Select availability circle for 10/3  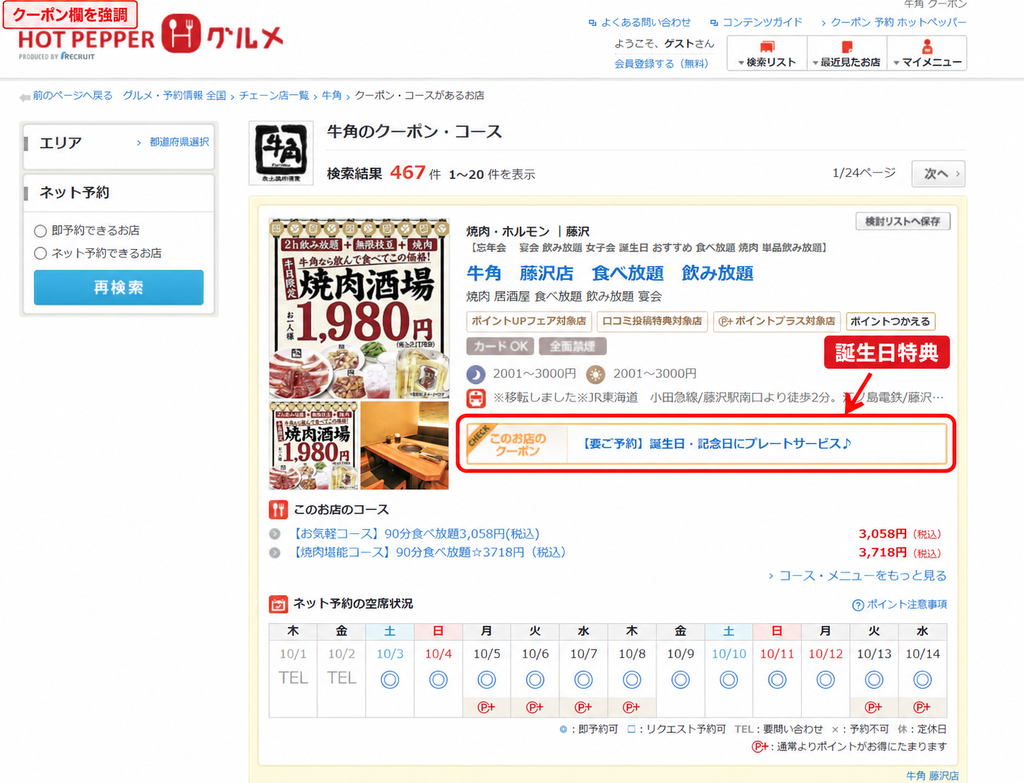[390, 680]
